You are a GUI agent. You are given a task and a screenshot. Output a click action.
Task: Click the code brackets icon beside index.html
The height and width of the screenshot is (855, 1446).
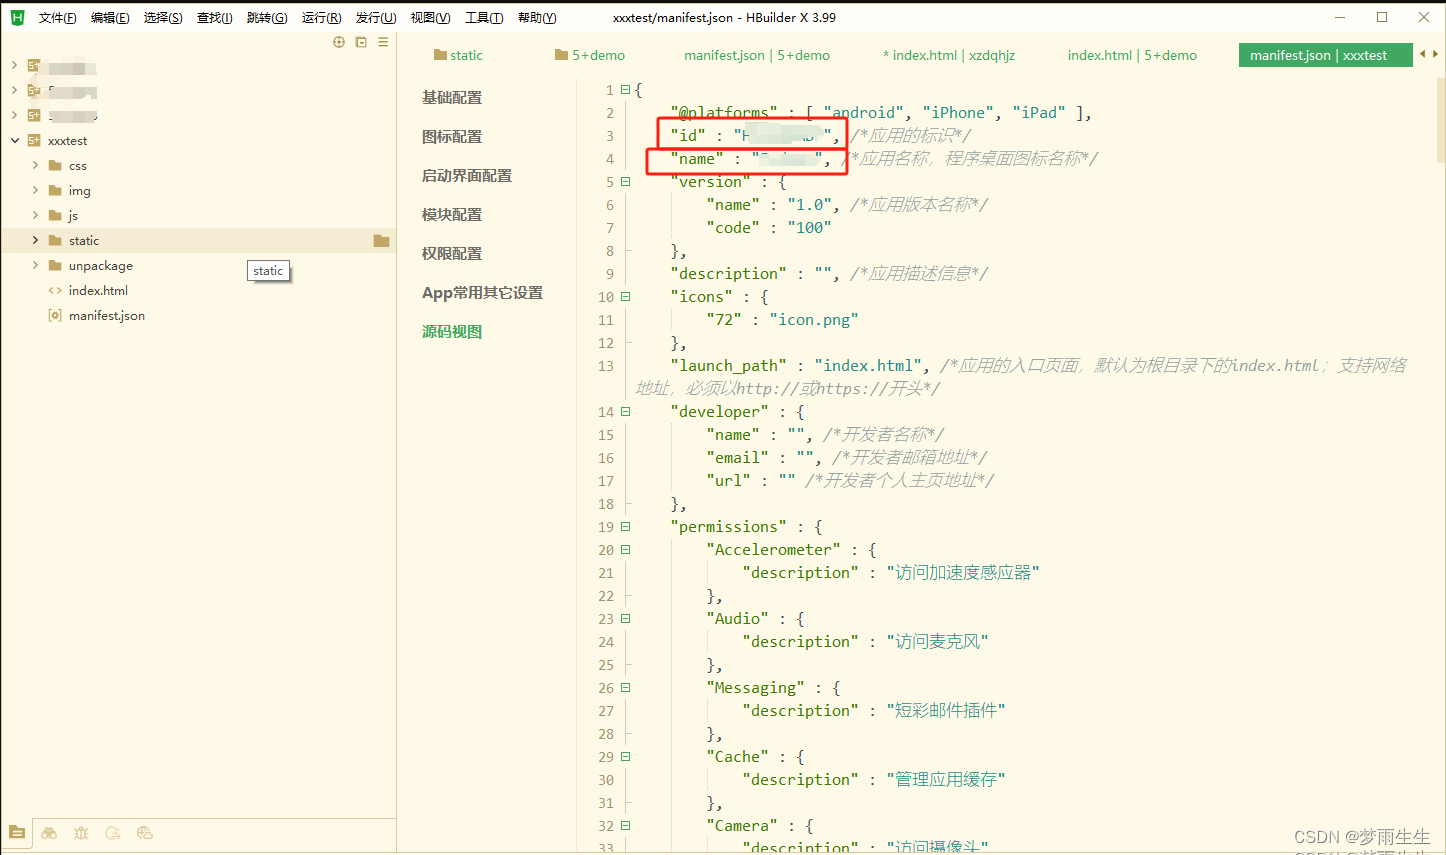pos(55,291)
